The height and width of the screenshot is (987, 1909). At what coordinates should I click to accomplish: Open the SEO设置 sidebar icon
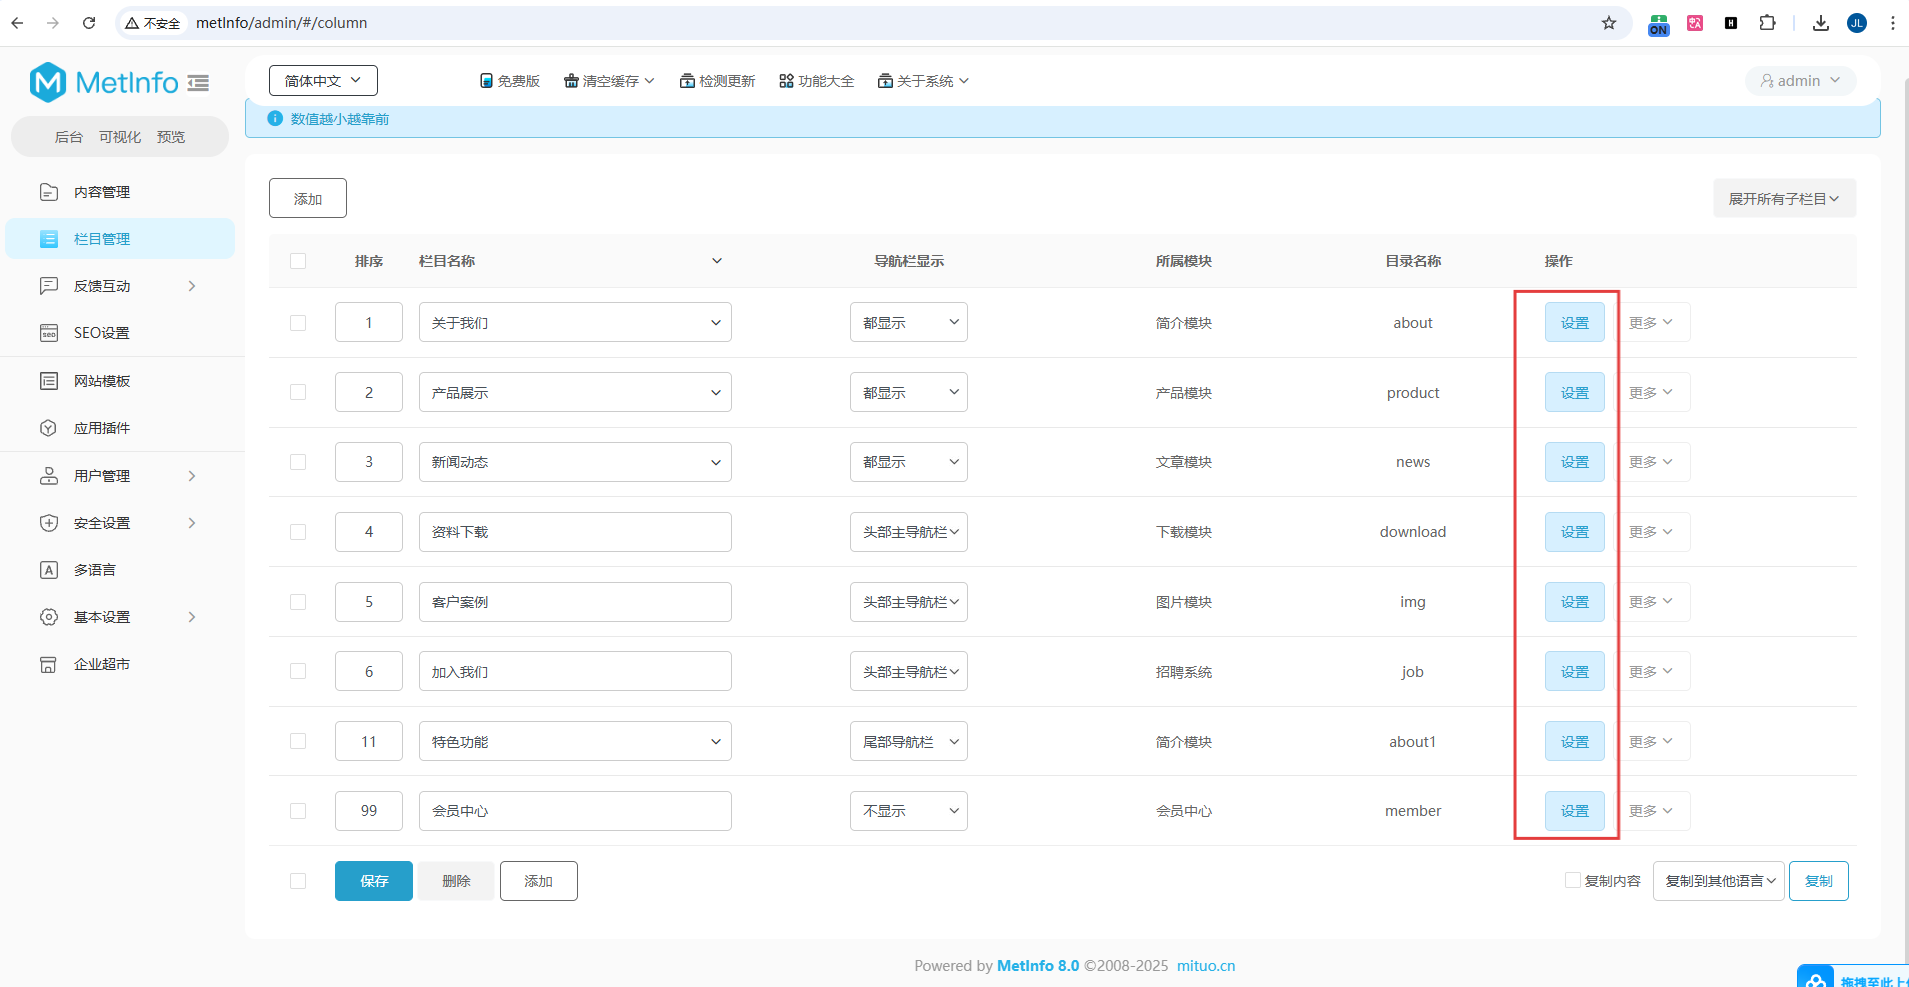pyautogui.click(x=48, y=333)
